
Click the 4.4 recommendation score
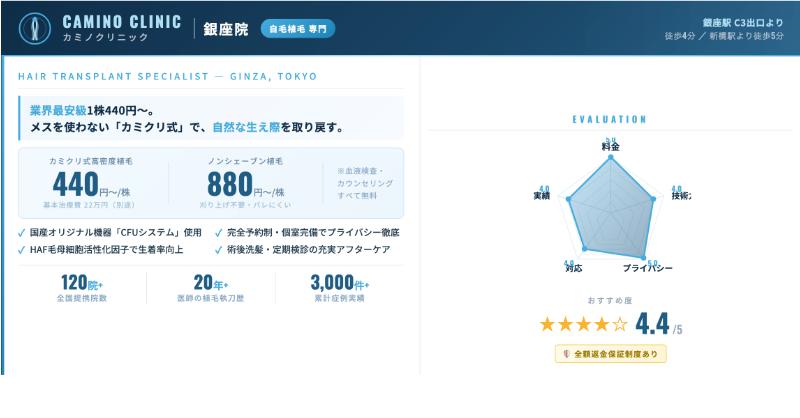point(653,323)
